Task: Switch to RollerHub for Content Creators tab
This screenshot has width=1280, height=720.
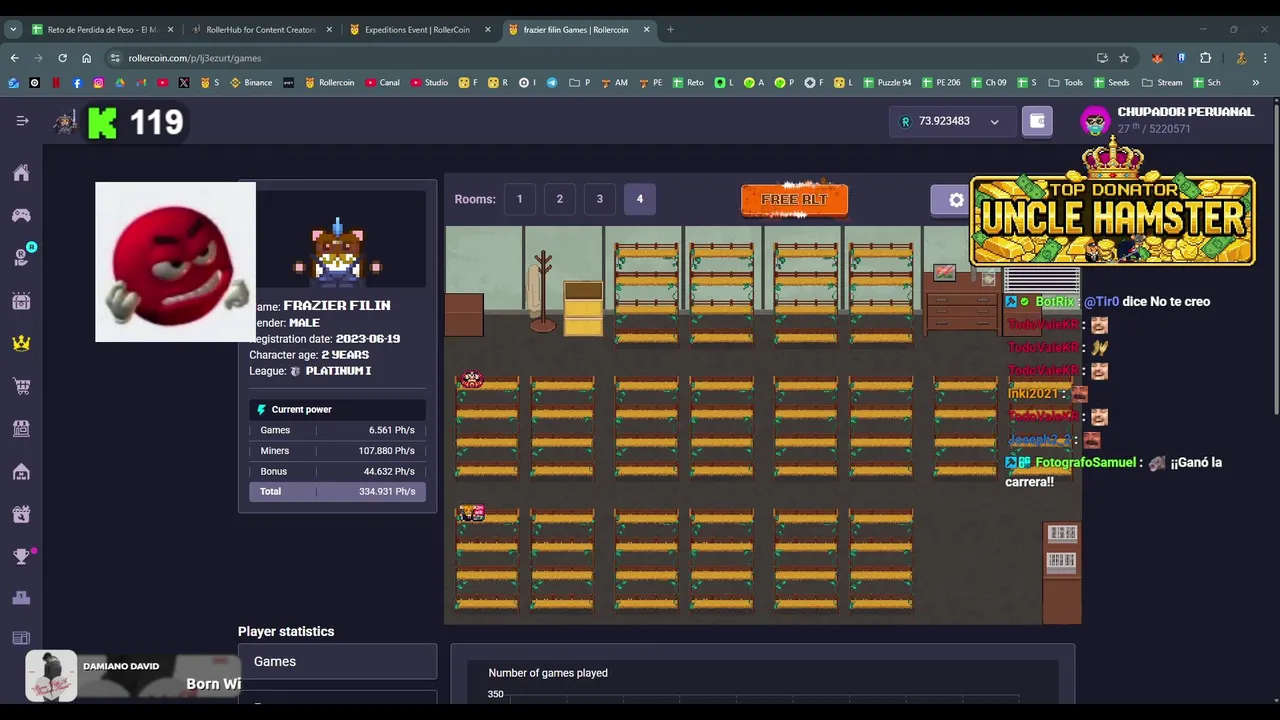Action: (x=260, y=30)
